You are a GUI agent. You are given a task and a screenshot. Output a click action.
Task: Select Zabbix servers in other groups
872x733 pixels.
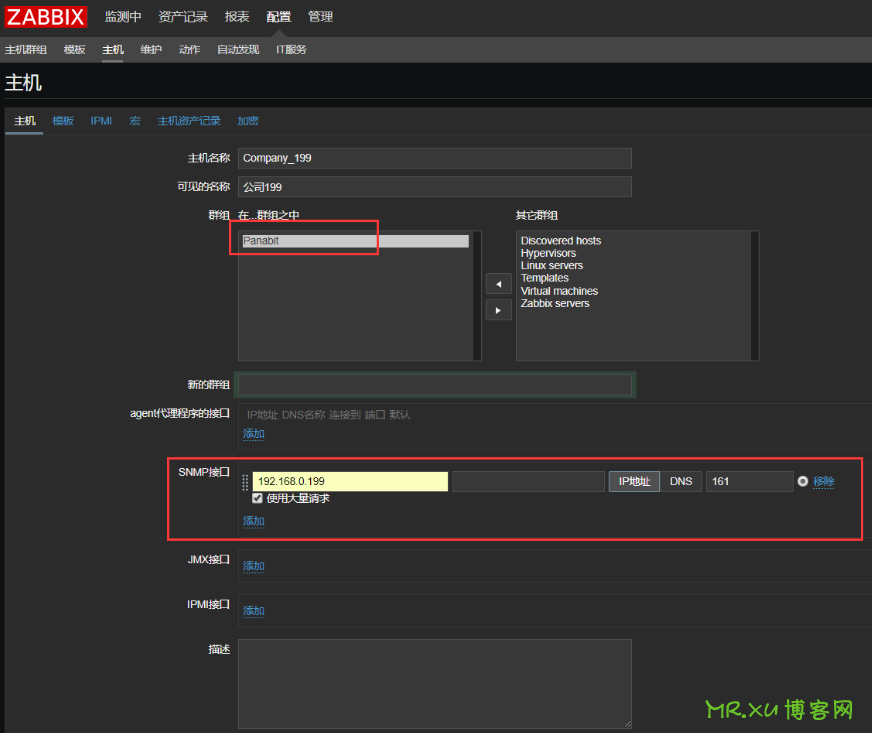[554, 303]
